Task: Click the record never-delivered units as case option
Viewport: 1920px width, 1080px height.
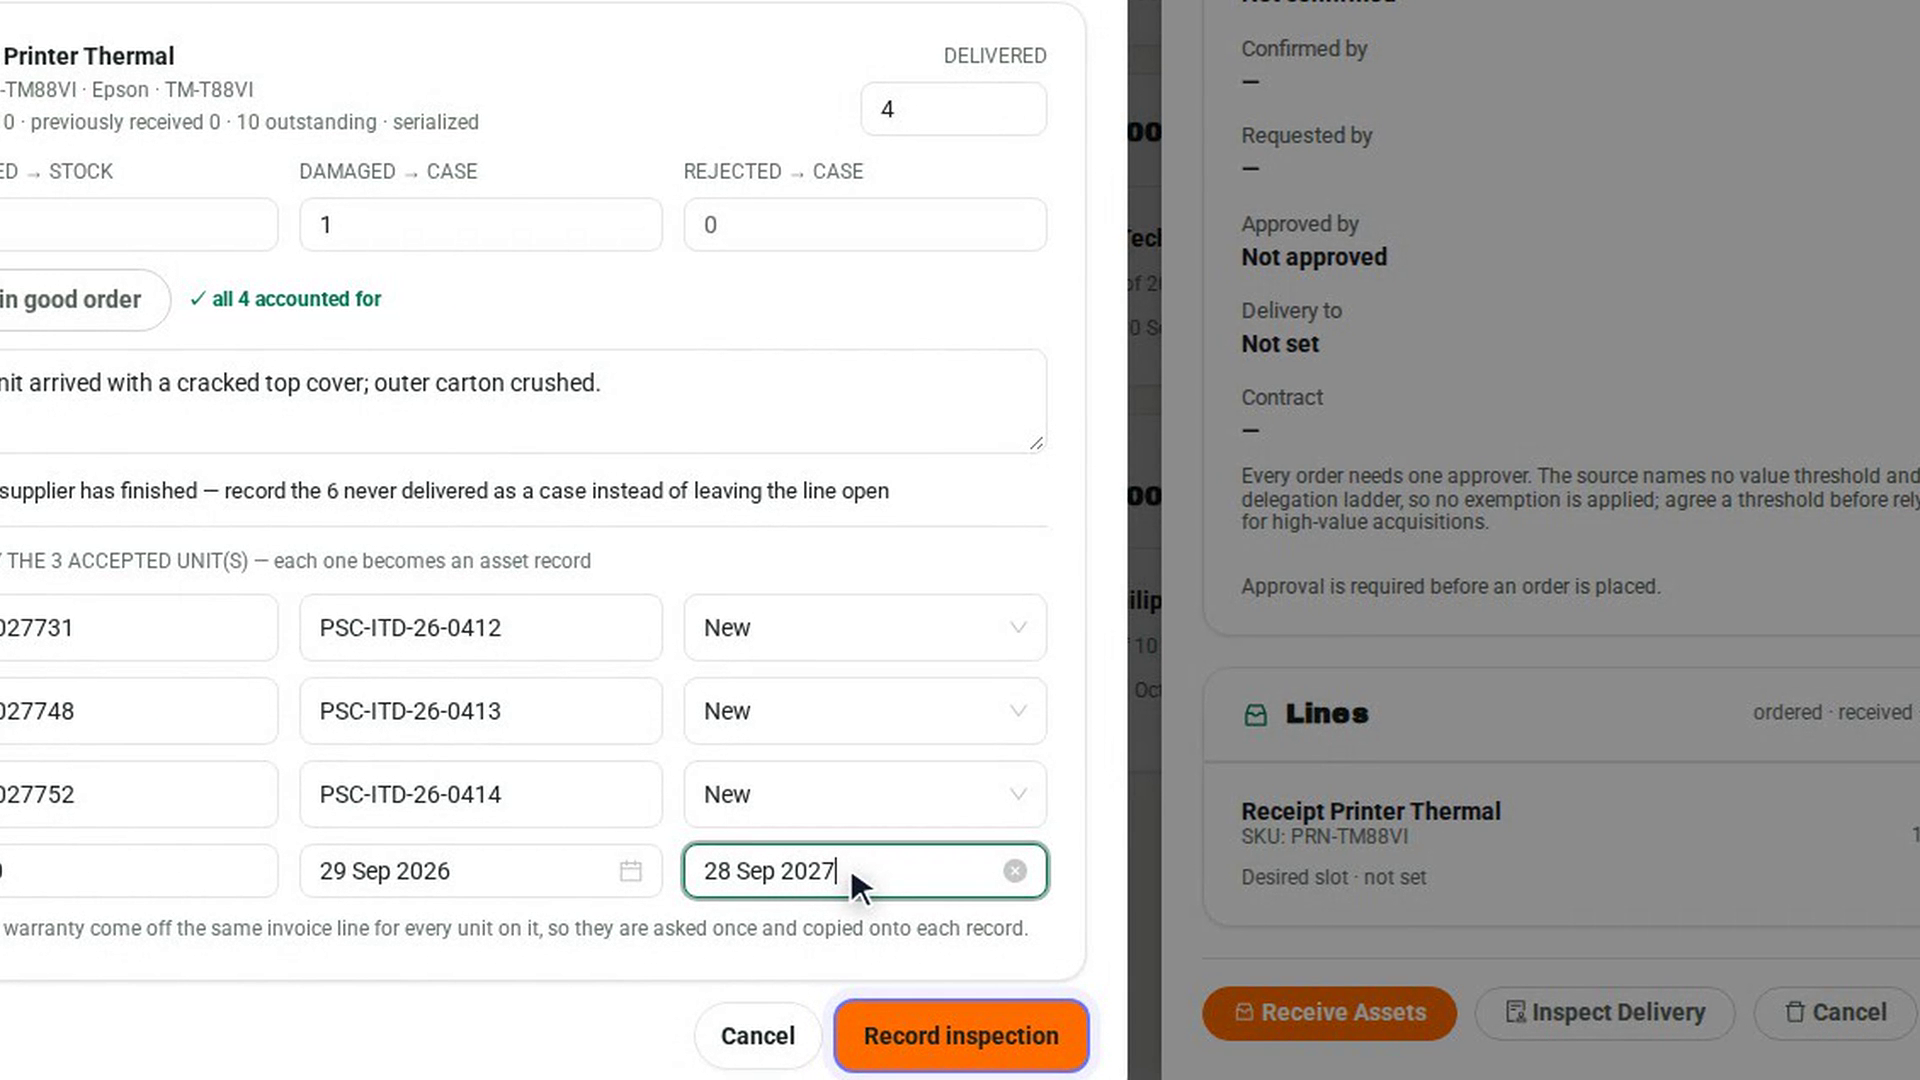Action: point(444,491)
